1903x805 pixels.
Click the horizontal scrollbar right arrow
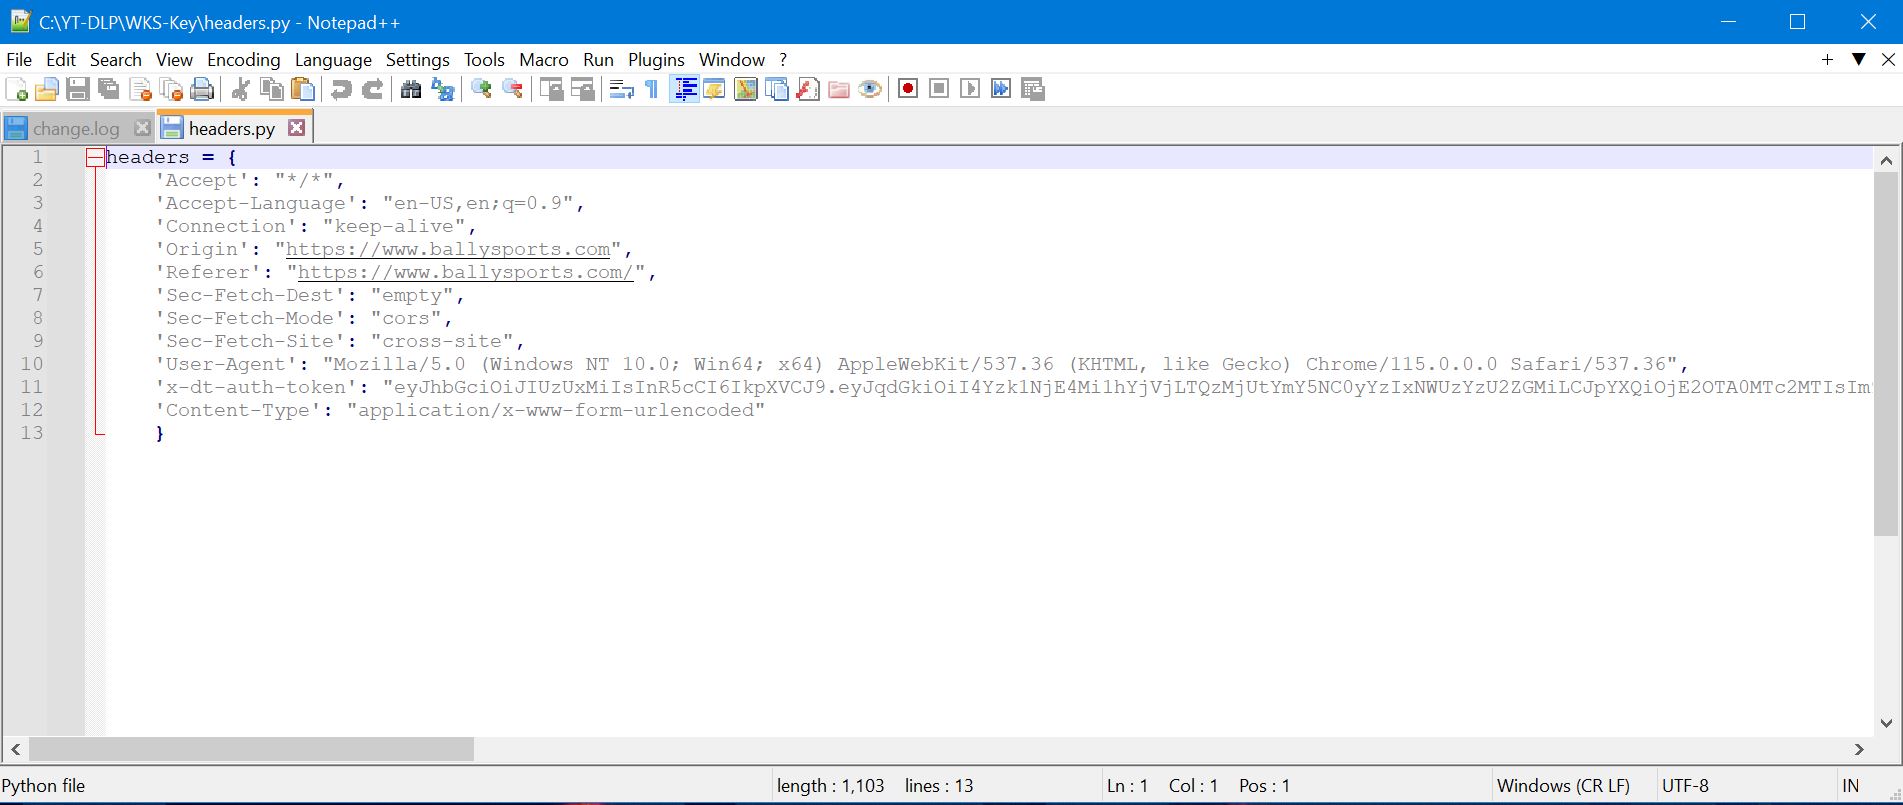1859,749
